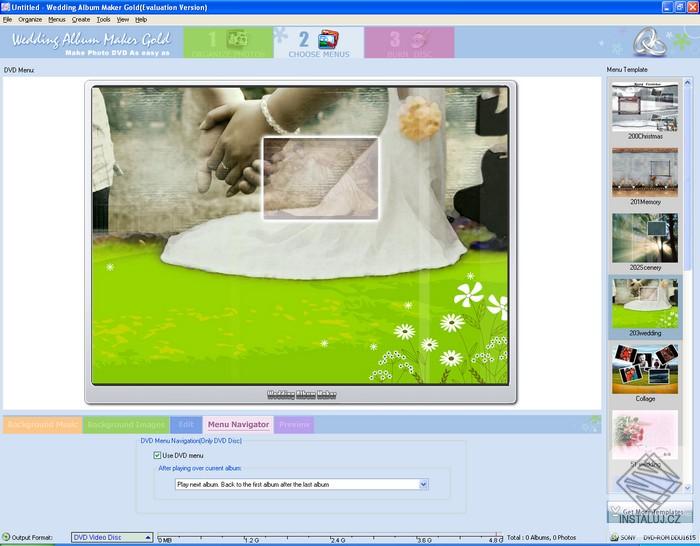Expand the after playing album dropdown
Image resolution: width=700 pixels, height=546 pixels.
pos(423,484)
